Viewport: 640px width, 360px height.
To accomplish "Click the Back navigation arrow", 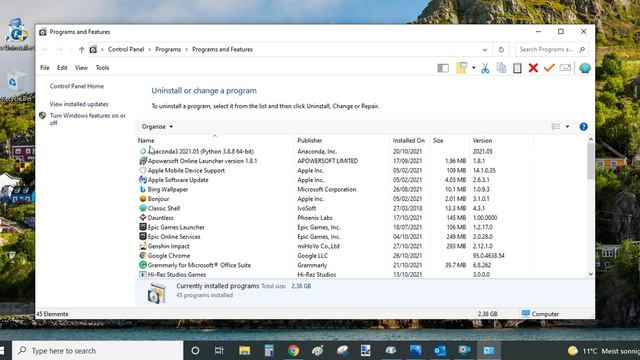I will [x=44, y=49].
